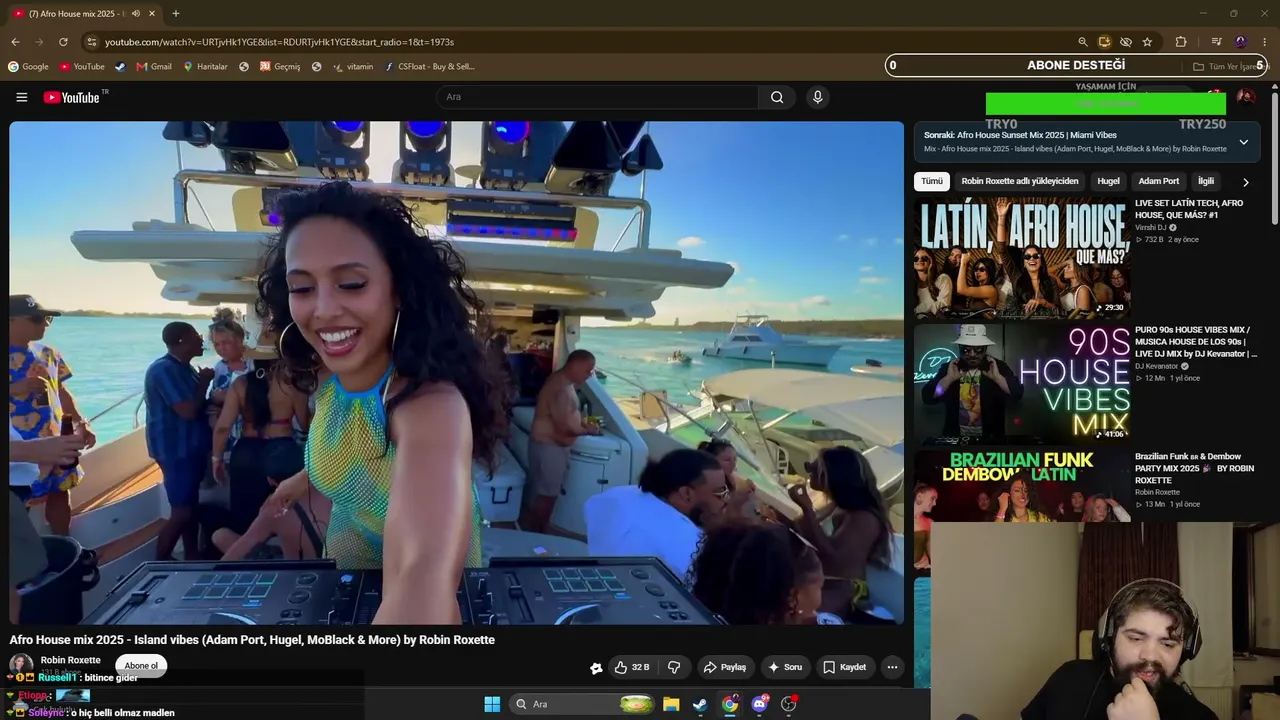Open the Virrshi DJ channel name
The image size is (1280, 720).
coord(1151,228)
